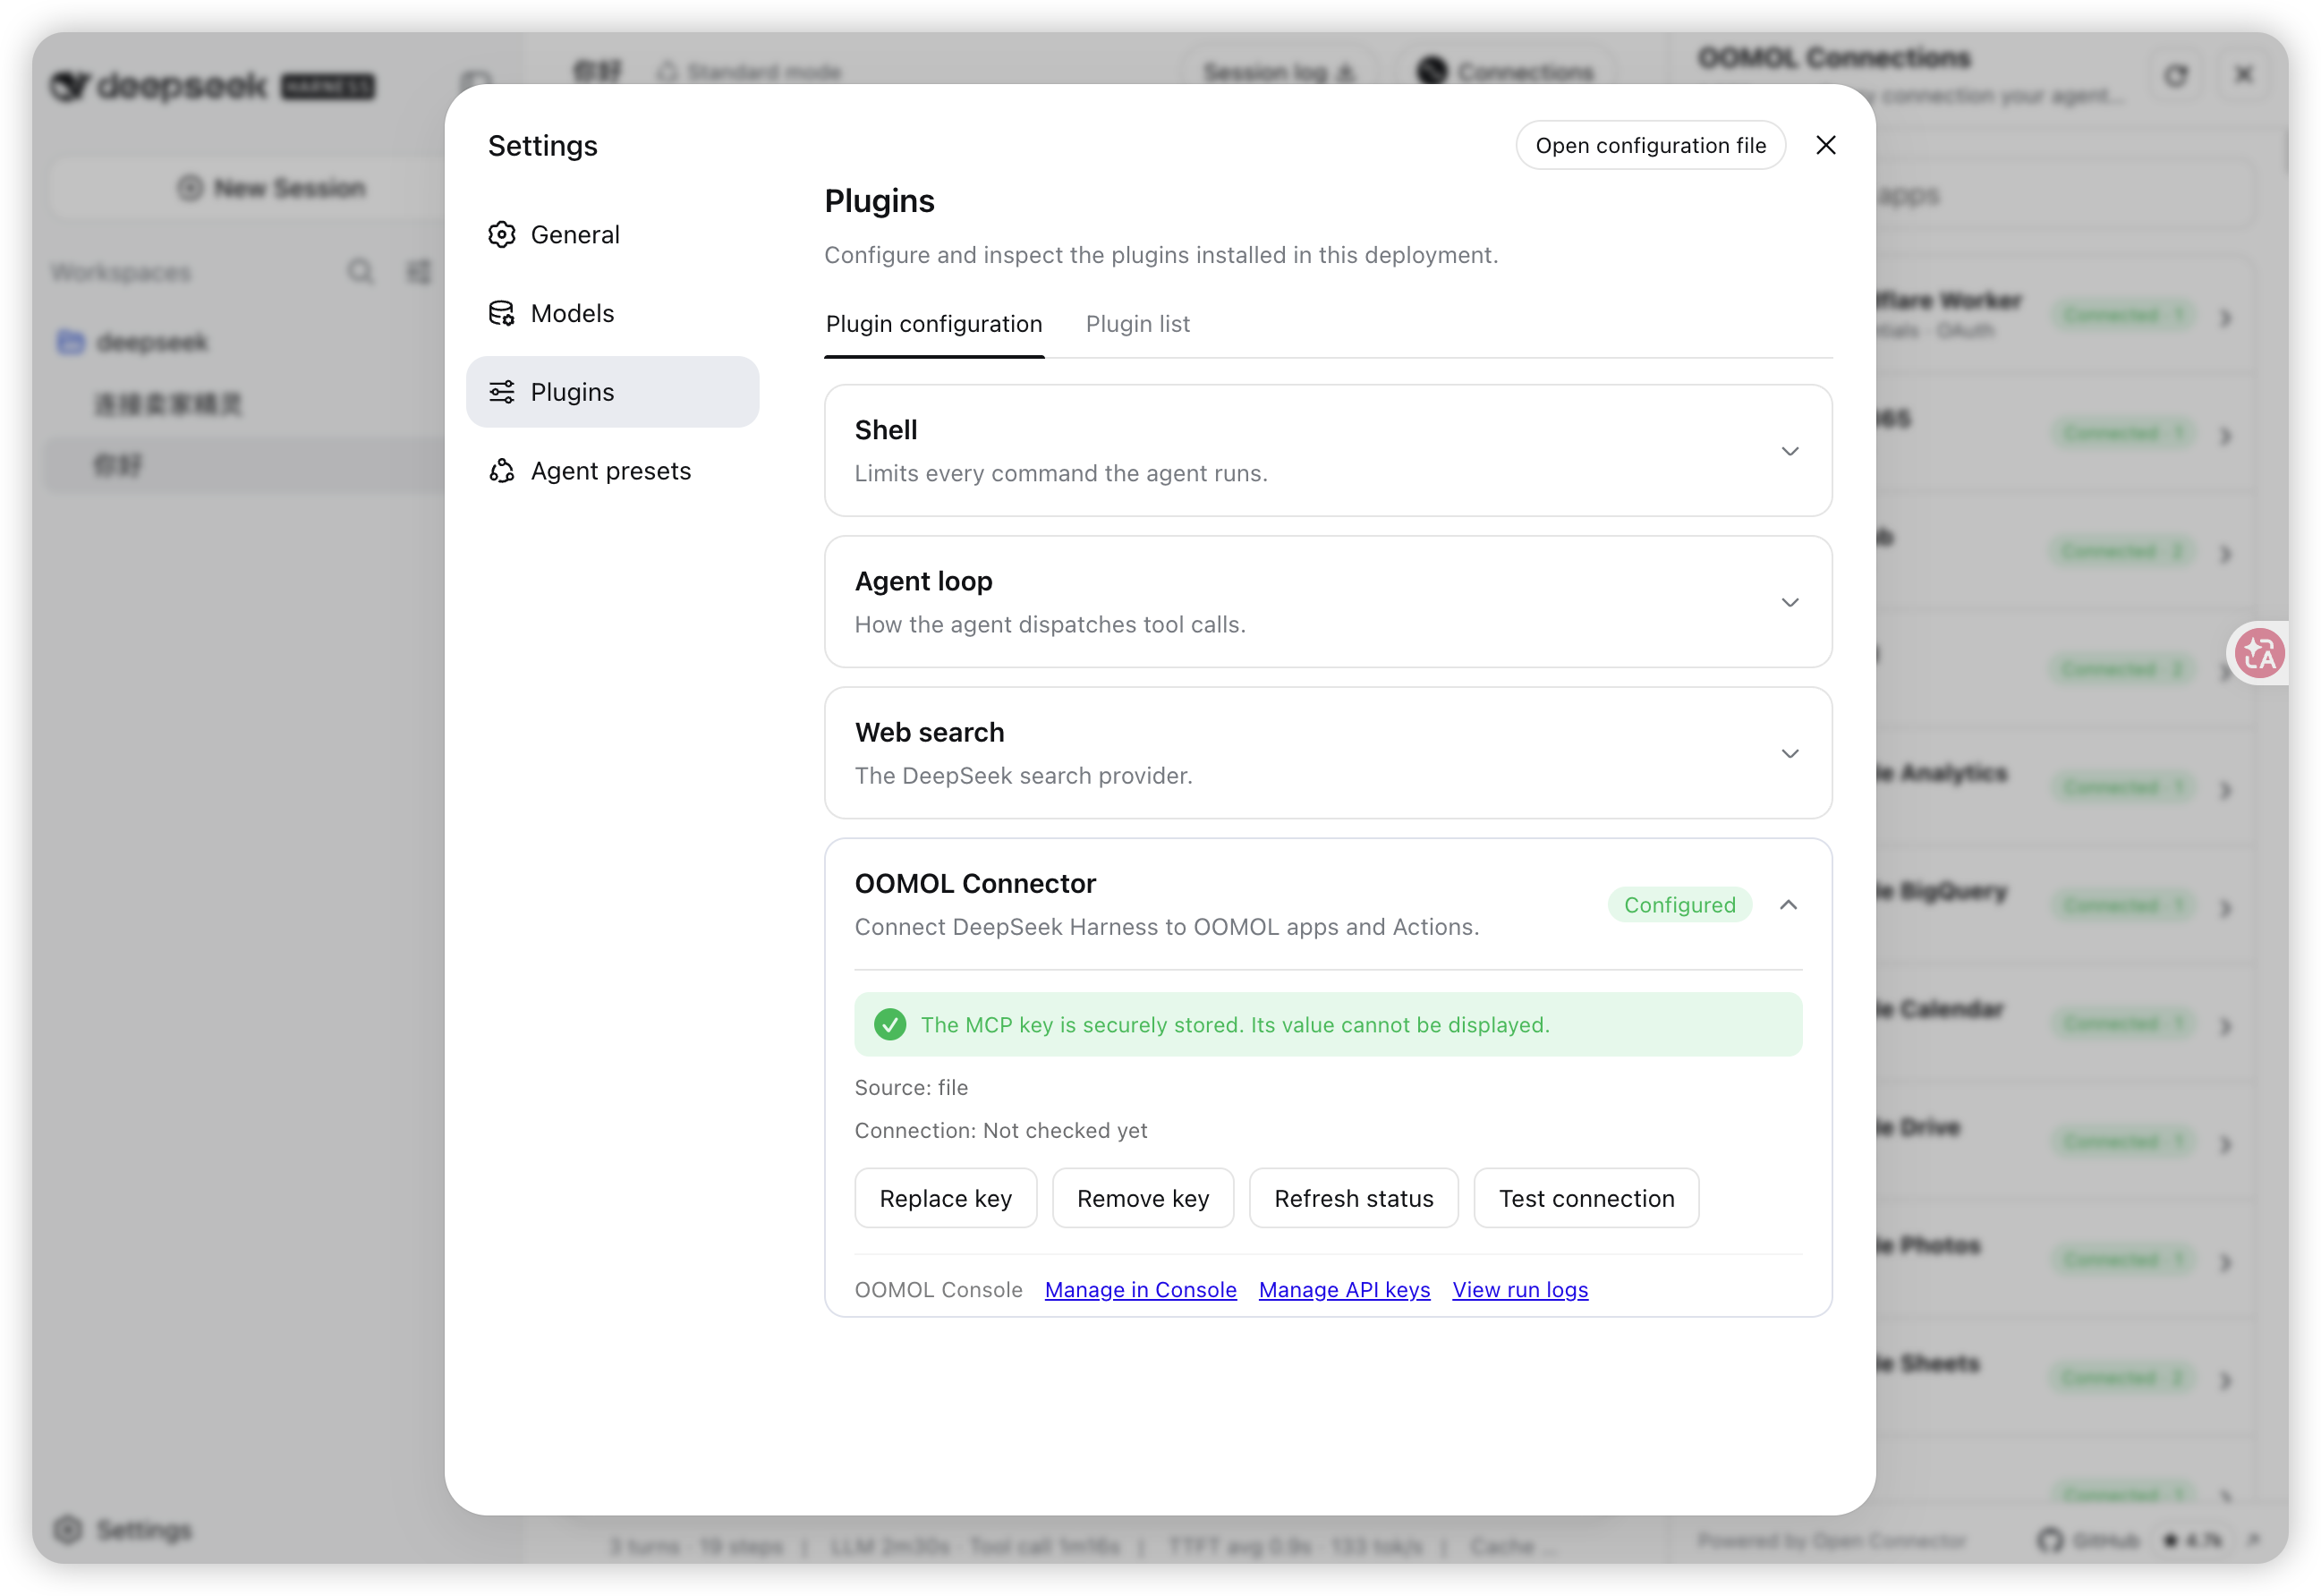Click the Models database icon
The width and height of the screenshot is (2321, 1596).
pos(501,313)
